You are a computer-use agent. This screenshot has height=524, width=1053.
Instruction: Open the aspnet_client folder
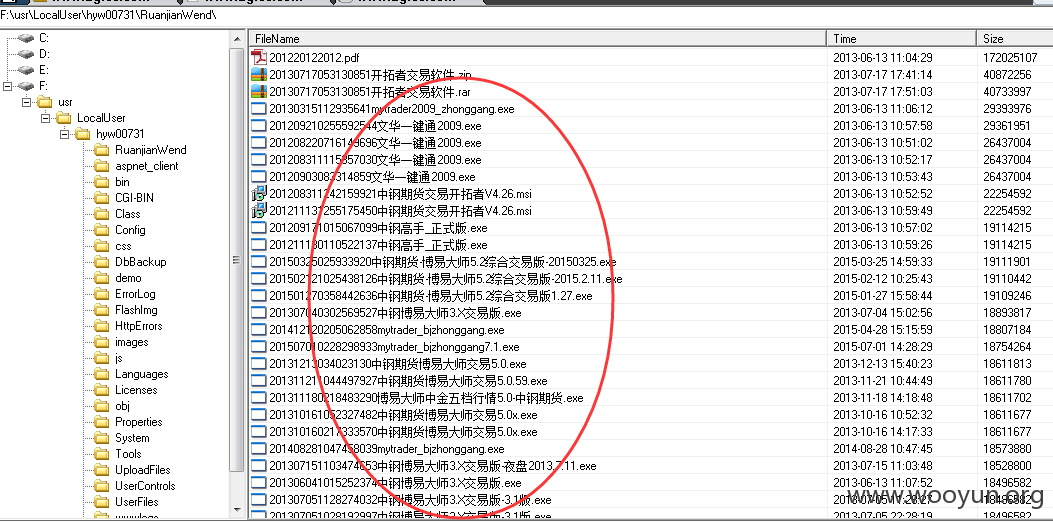click(x=146, y=166)
